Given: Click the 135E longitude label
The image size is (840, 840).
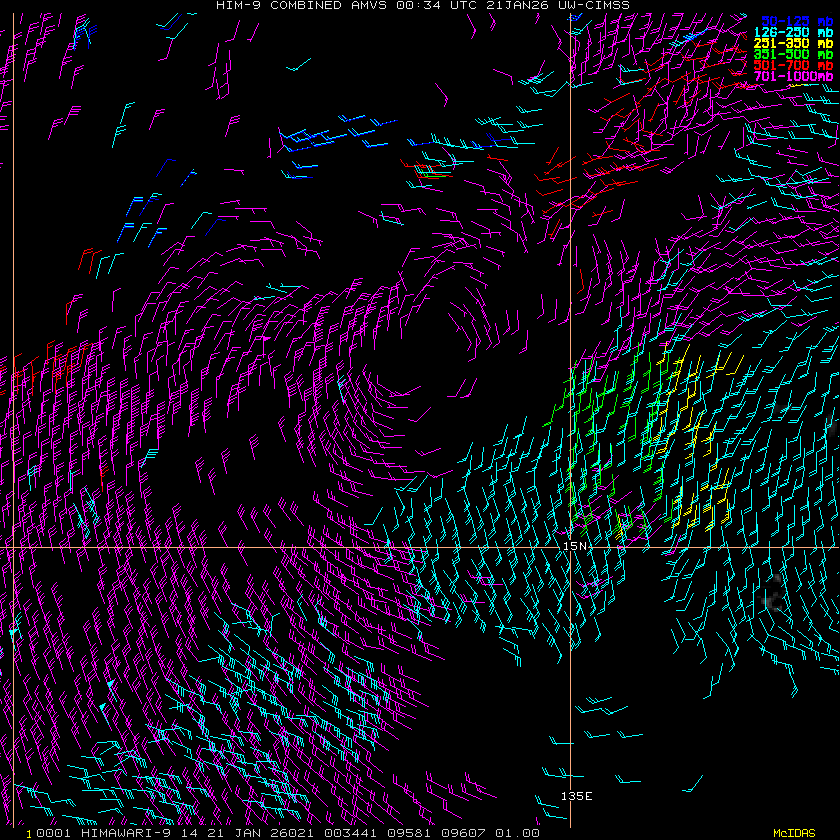Looking at the screenshot, I should tap(576, 796).
